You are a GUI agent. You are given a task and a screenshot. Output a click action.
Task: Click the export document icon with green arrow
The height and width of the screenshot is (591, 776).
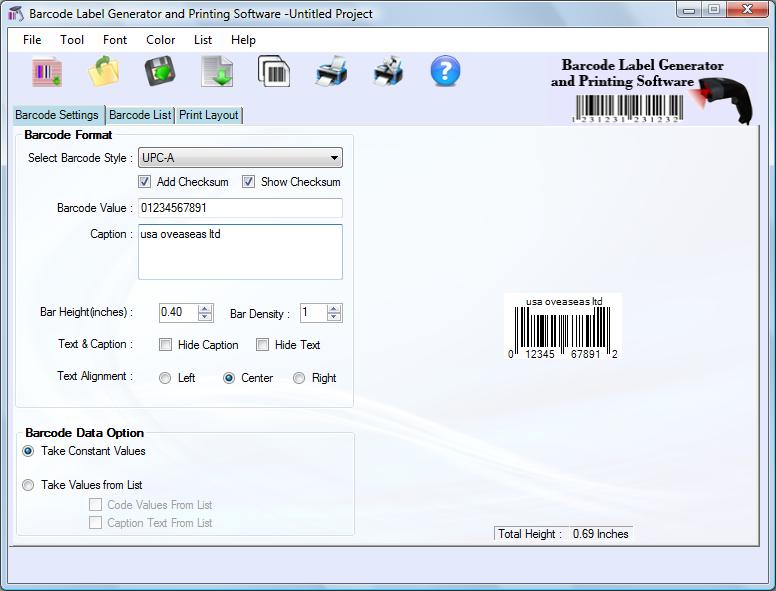(x=217, y=72)
